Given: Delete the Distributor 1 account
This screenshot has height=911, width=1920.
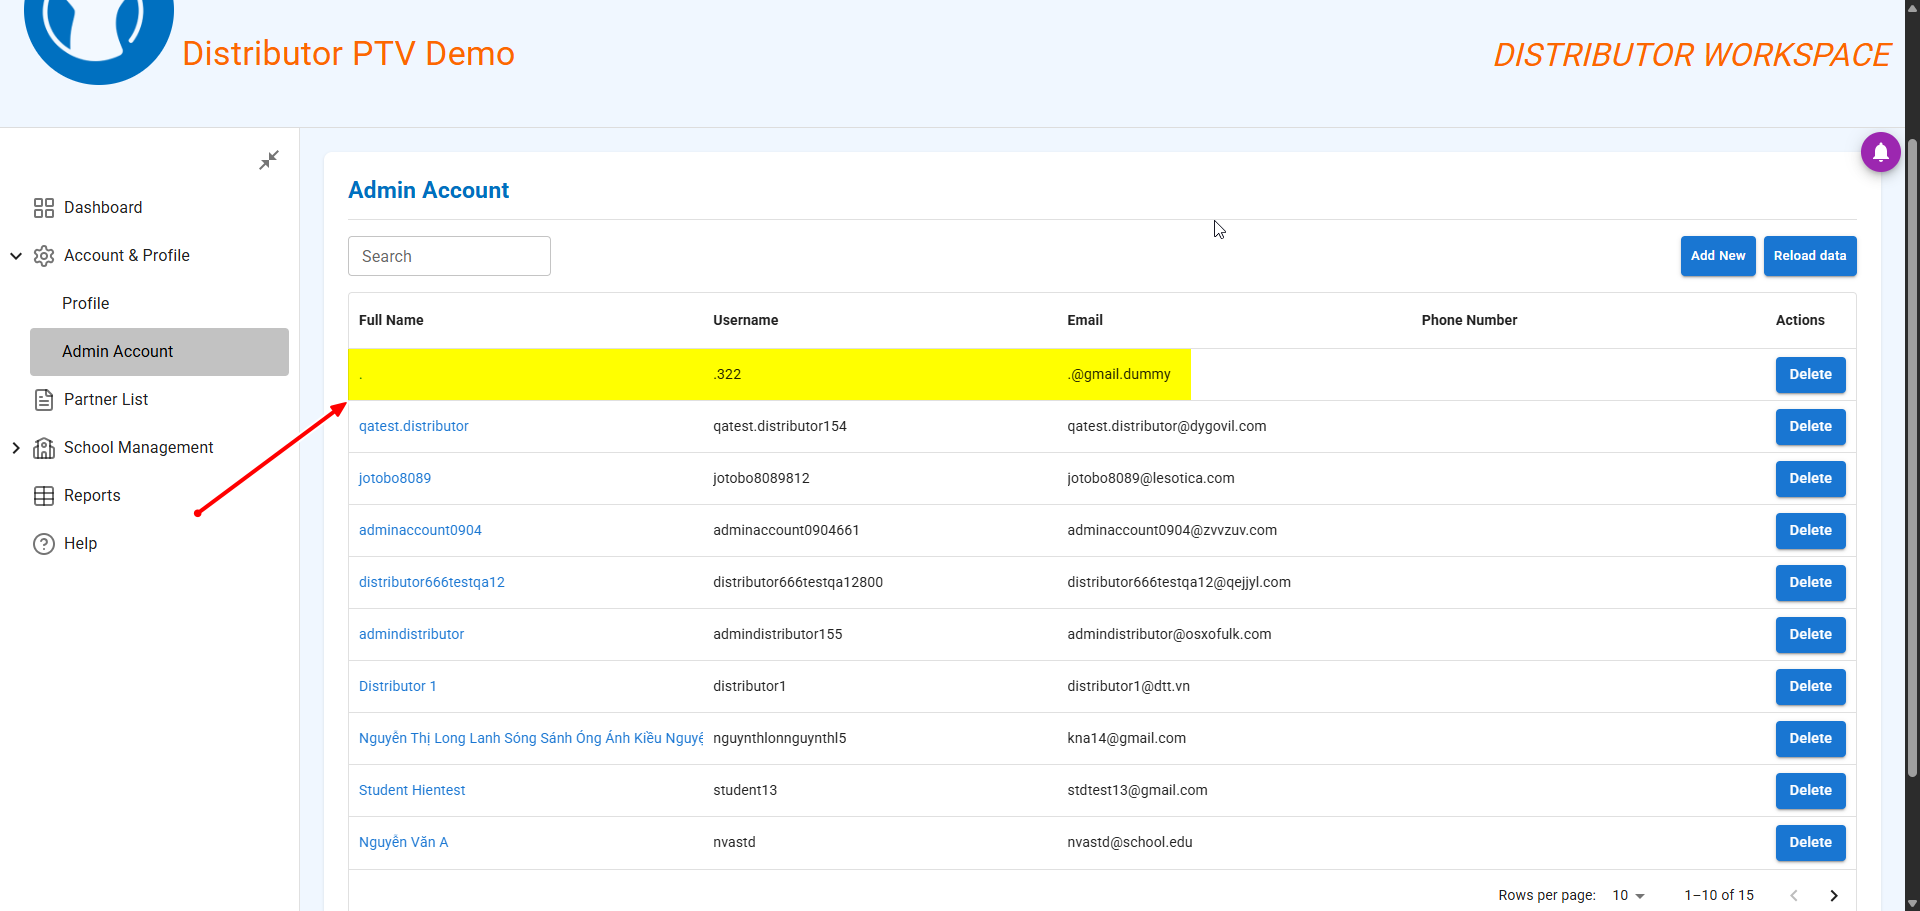Looking at the screenshot, I should [x=1810, y=687].
